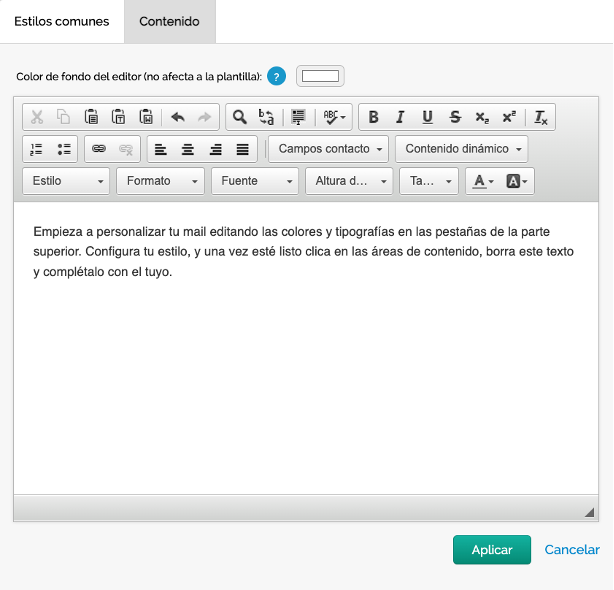
Task: Click the Cancelar link
Action: pyautogui.click(x=572, y=550)
